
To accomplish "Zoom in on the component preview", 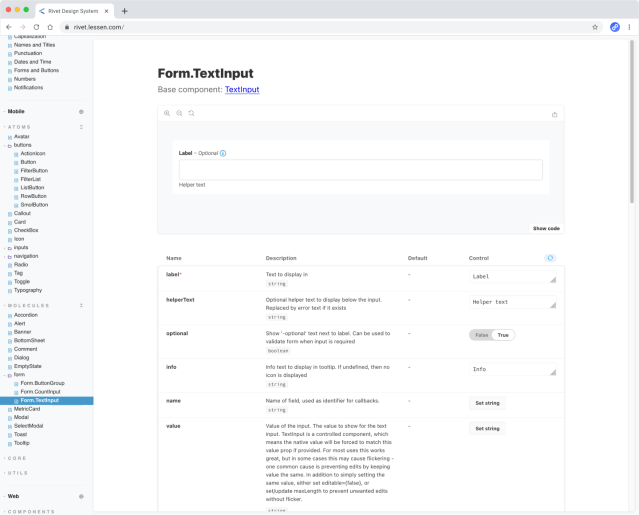I will pyautogui.click(x=167, y=114).
